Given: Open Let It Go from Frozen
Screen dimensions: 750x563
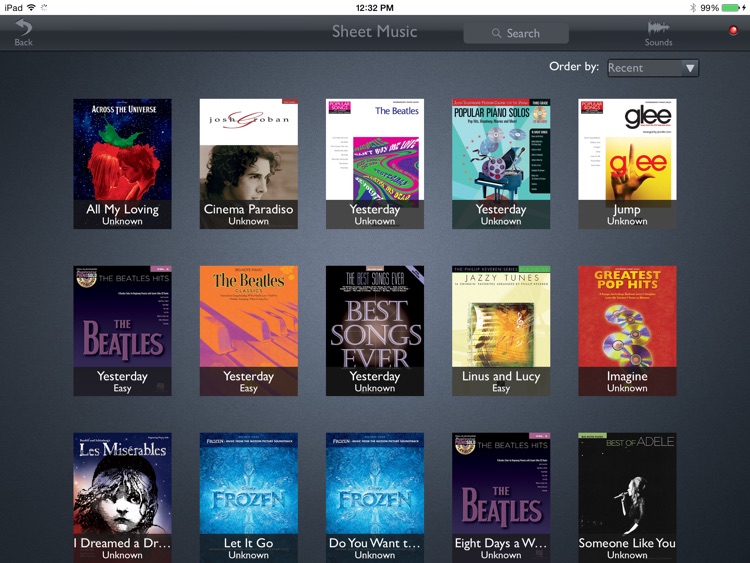Looking at the screenshot, I should pyautogui.click(x=249, y=497).
